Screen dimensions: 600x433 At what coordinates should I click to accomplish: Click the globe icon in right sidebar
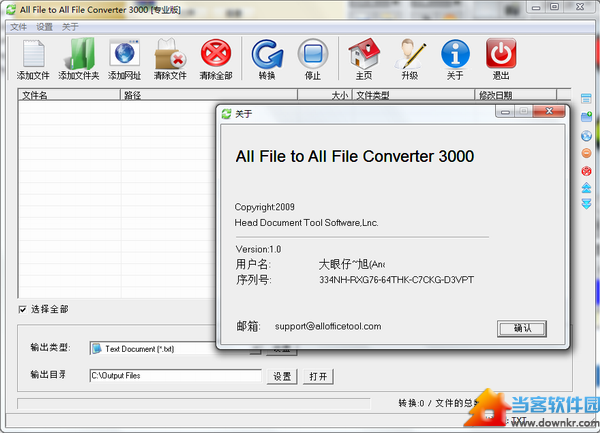[x=586, y=135]
